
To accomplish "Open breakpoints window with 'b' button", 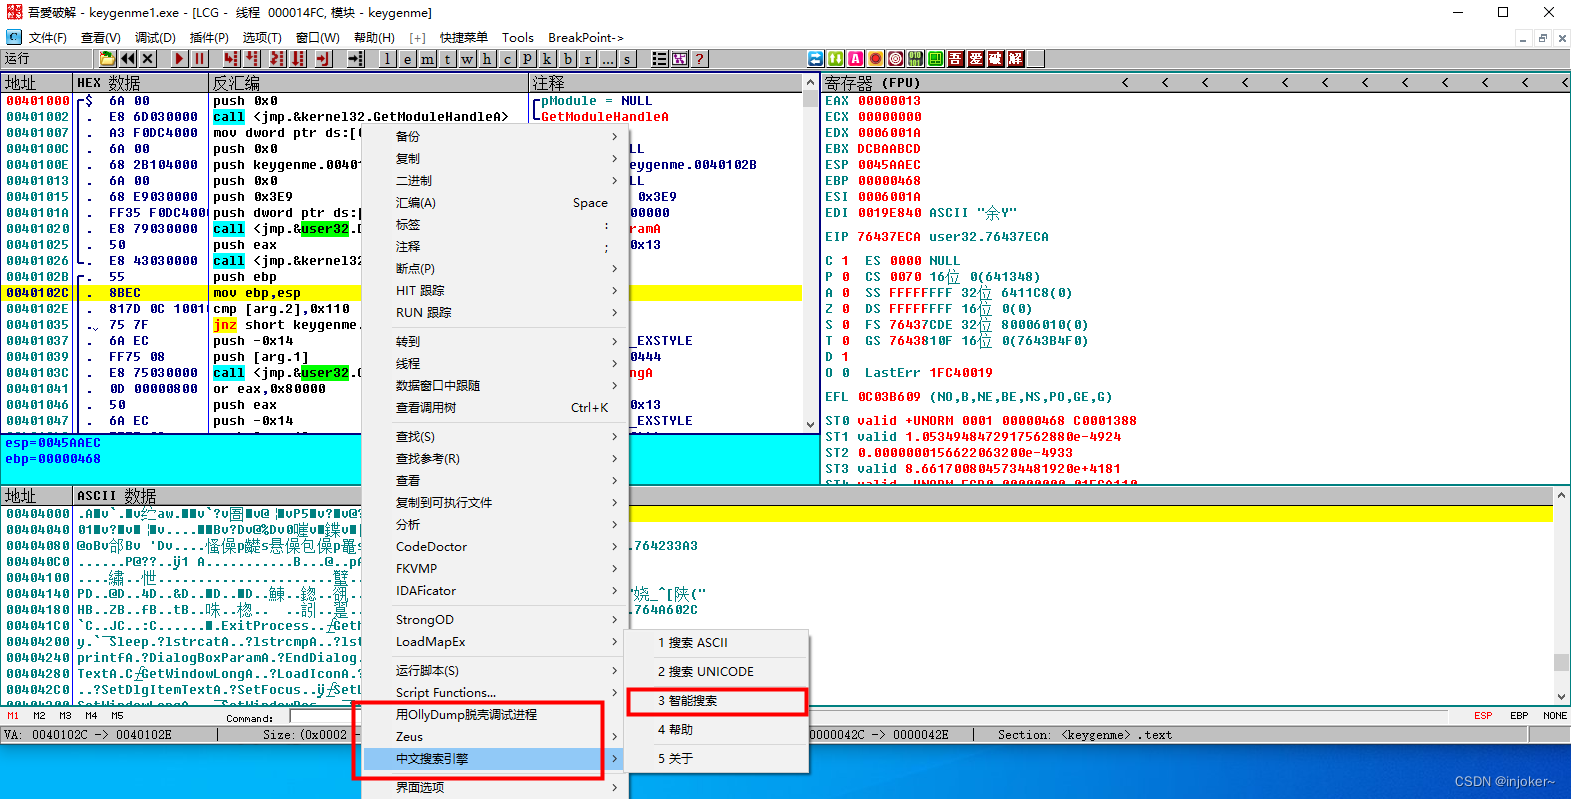I will (568, 59).
